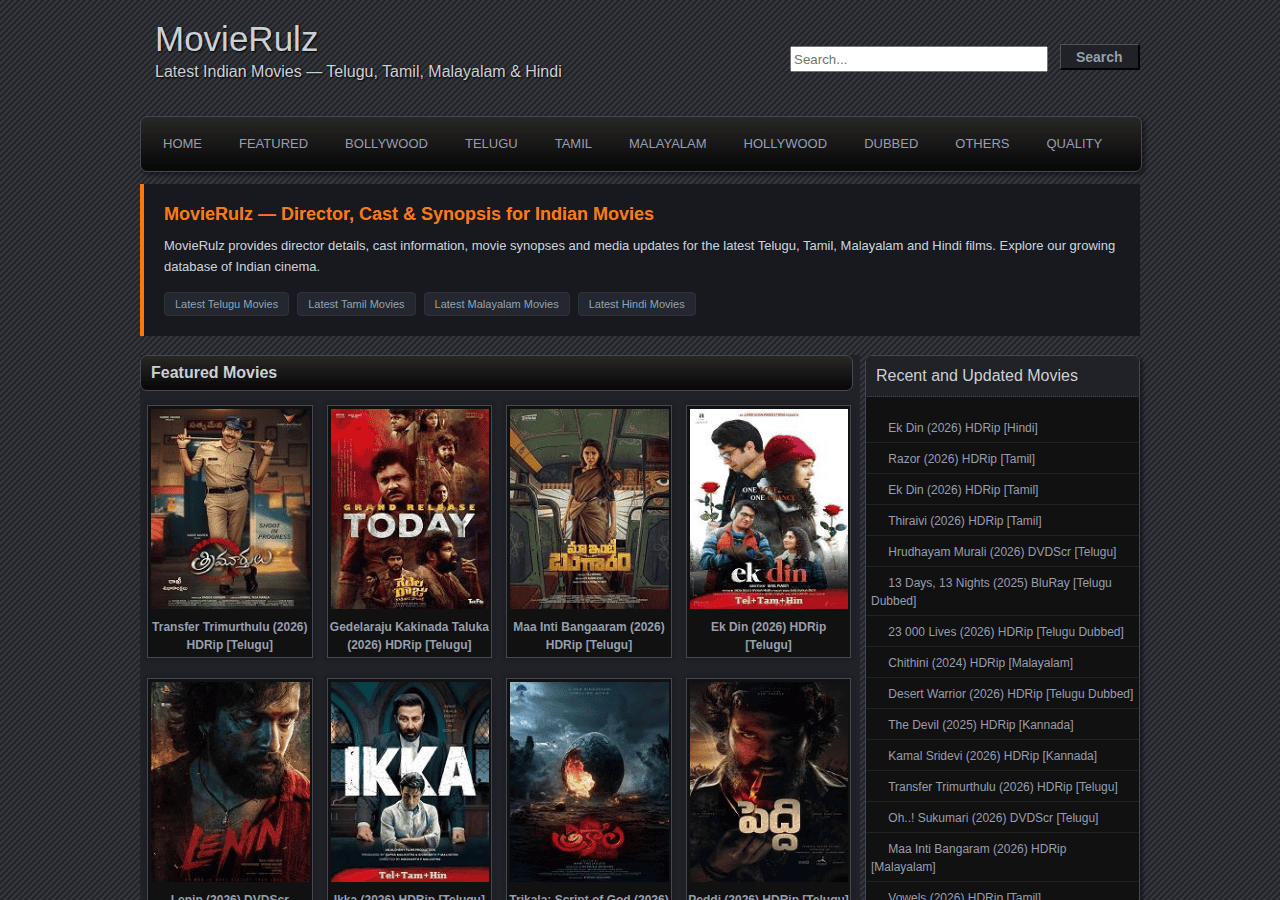Viewport: 1280px width, 900px height.
Task: Click the orange Director, Cast & Synopsis heading
Action: [x=409, y=214]
